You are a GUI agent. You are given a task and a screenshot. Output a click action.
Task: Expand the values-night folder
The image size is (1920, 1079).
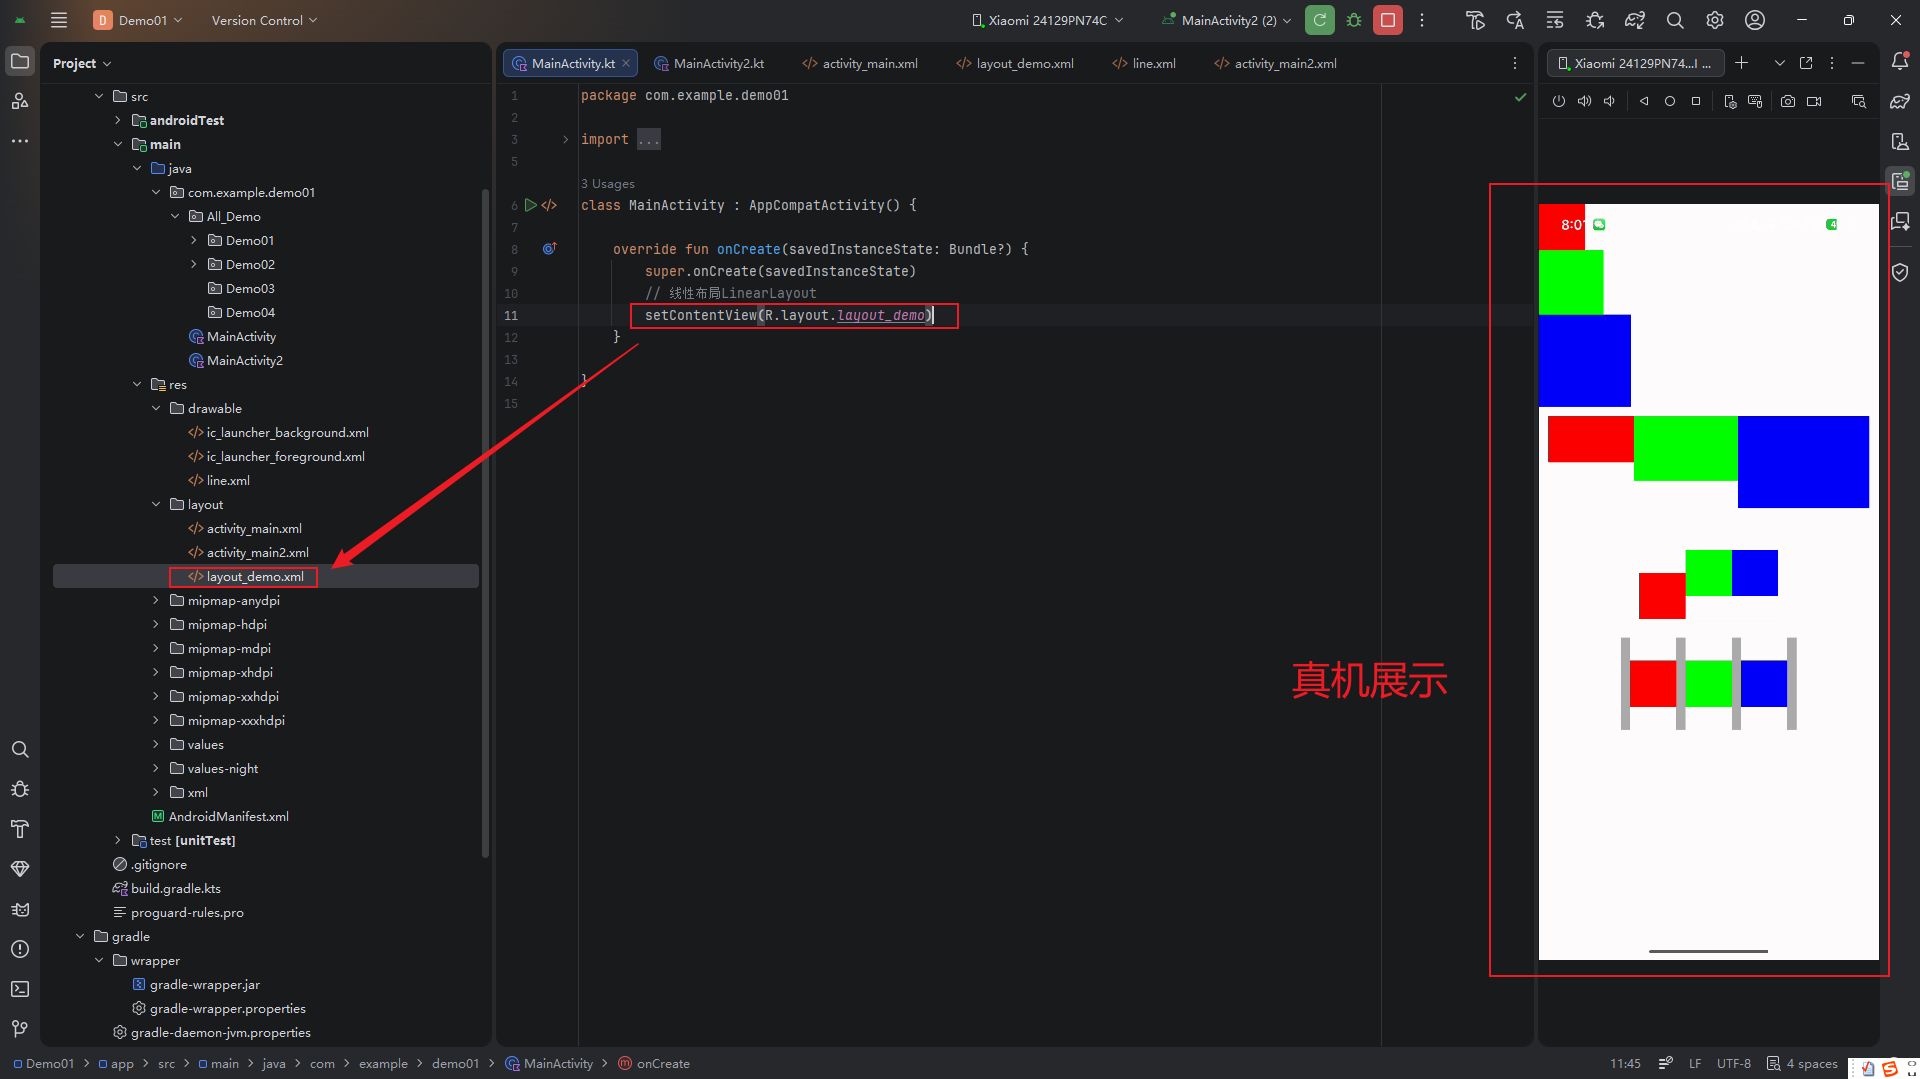coord(156,768)
